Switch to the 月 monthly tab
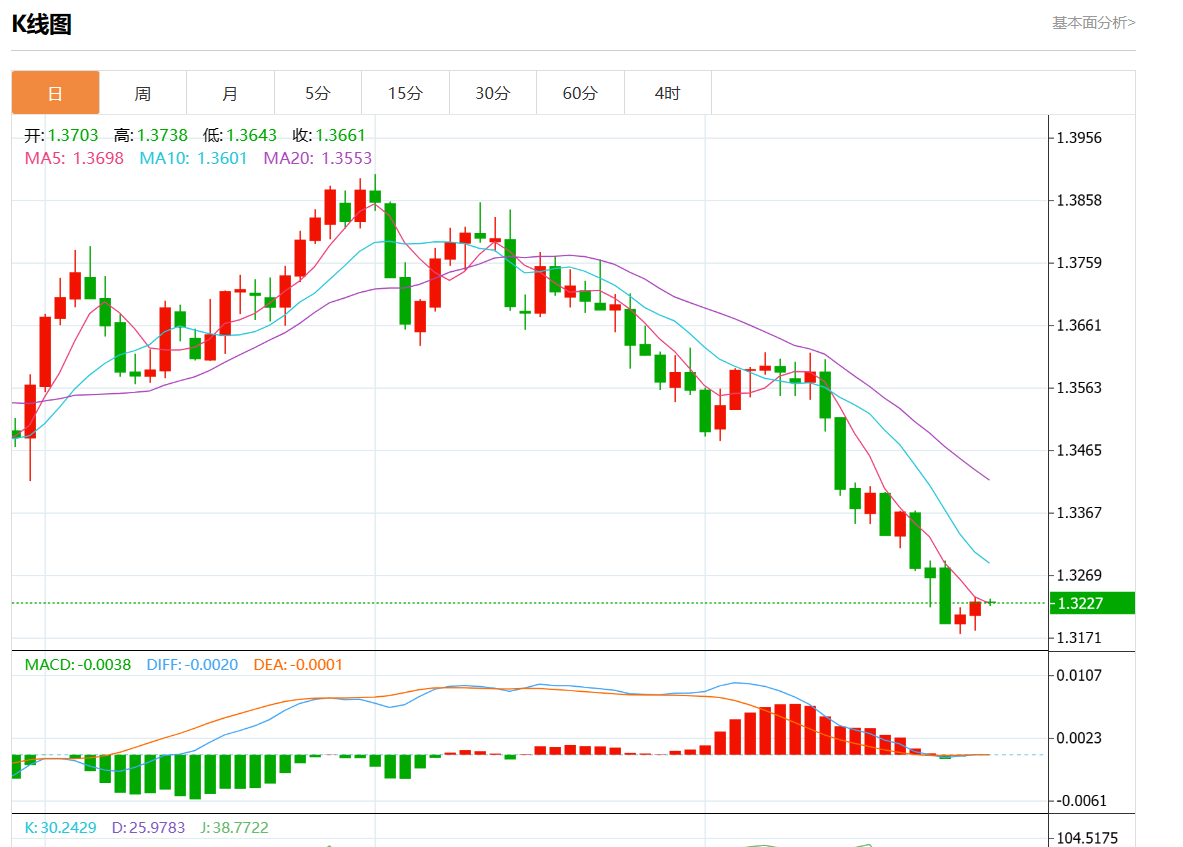Screen dimensions: 1183x847 click(230, 93)
